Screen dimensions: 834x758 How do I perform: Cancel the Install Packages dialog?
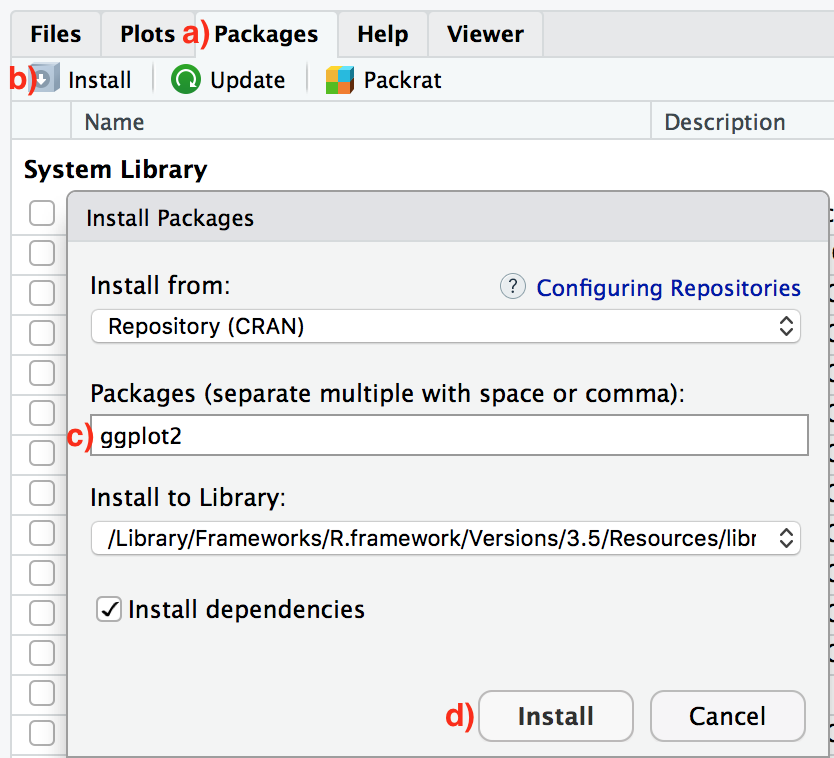pos(727,716)
